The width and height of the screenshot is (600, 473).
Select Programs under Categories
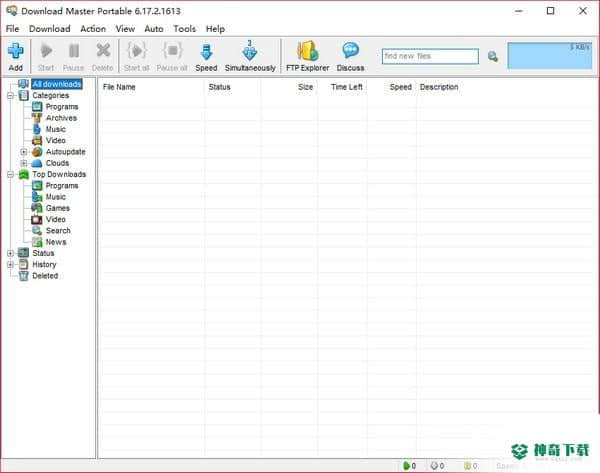point(62,107)
